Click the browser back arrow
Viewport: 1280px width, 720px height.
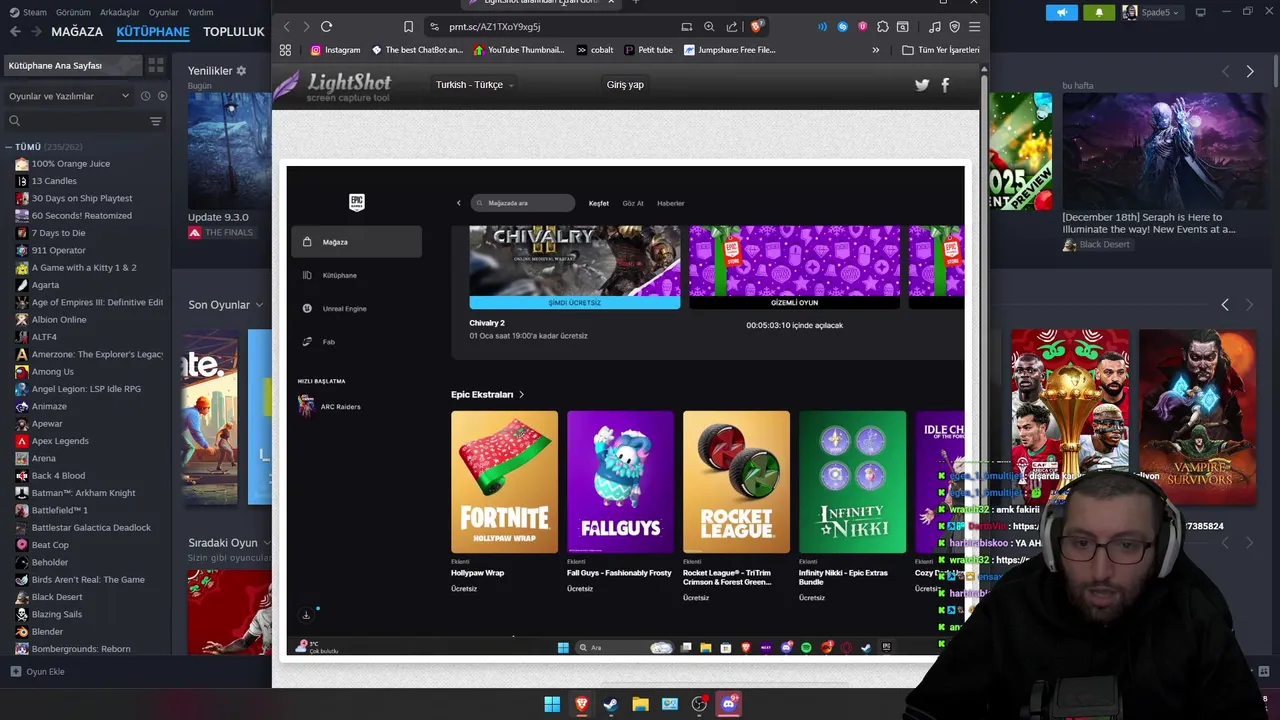click(x=287, y=27)
